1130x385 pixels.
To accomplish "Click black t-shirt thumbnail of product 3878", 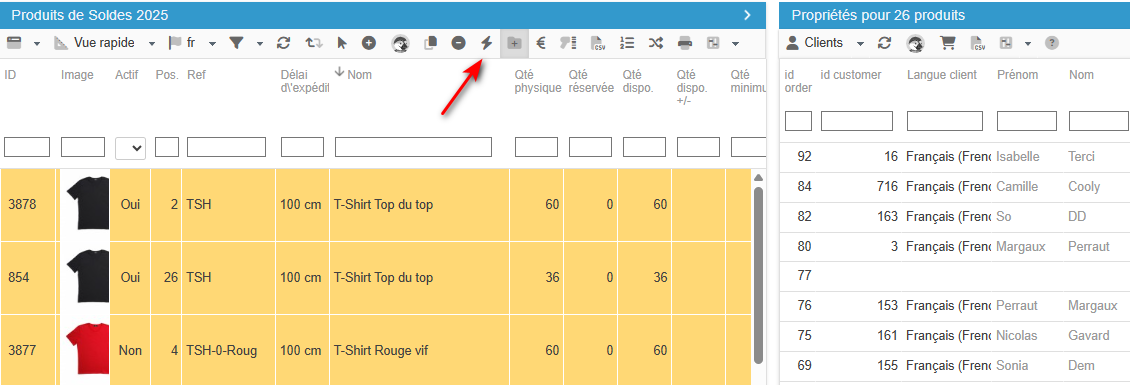I will click(x=86, y=203).
